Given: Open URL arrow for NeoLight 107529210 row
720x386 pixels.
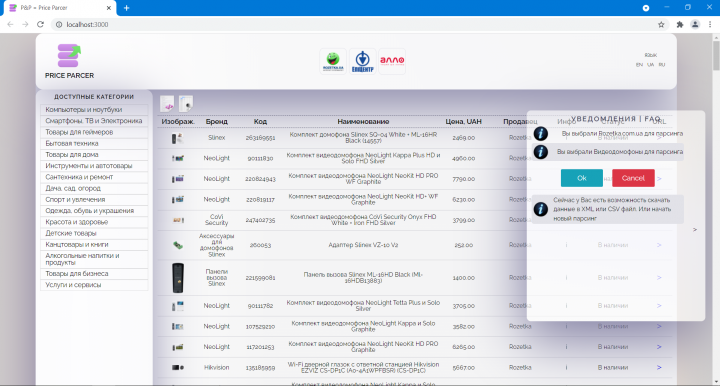Looking at the screenshot, I should pos(659,326).
